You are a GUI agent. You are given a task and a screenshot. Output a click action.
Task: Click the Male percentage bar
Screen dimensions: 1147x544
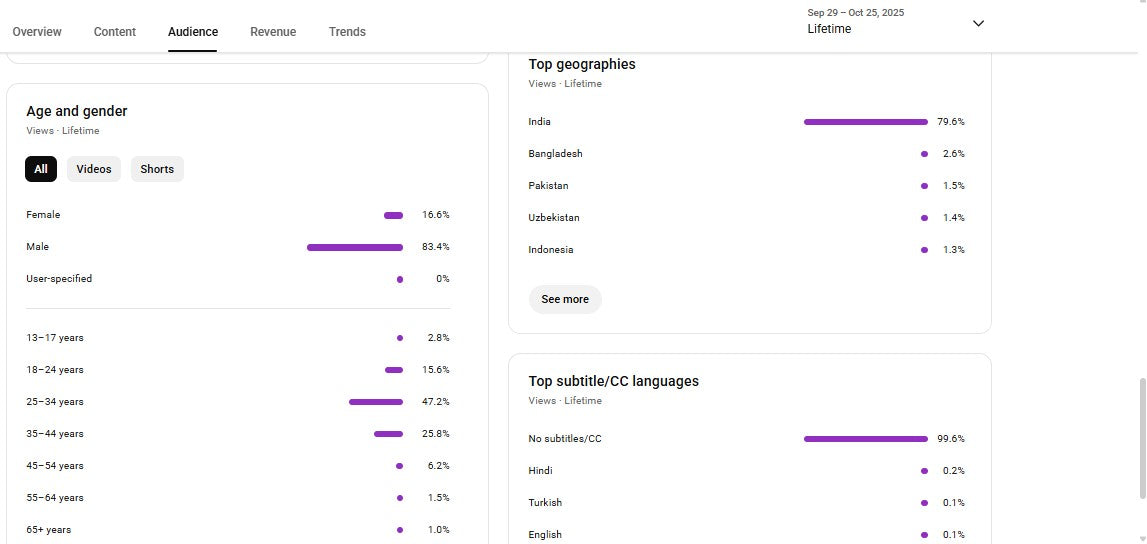point(355,247)
